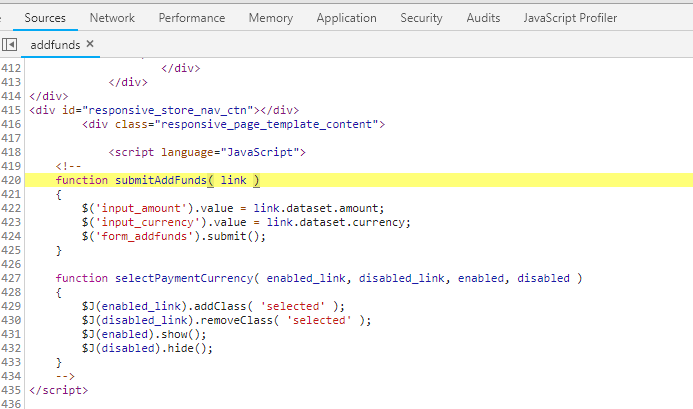Open the Audits tab

483,18
